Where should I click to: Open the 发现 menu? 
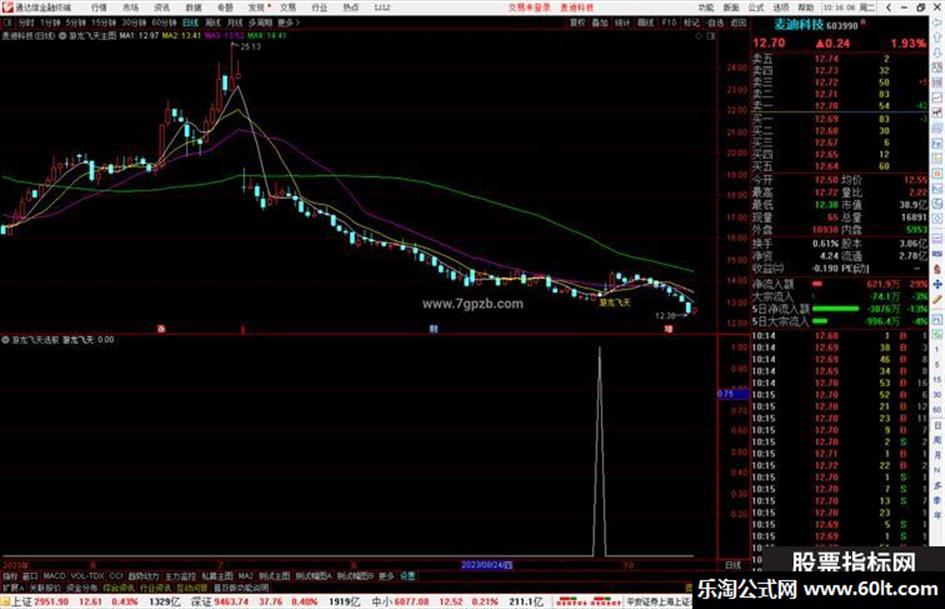click(x=257, y=7)
